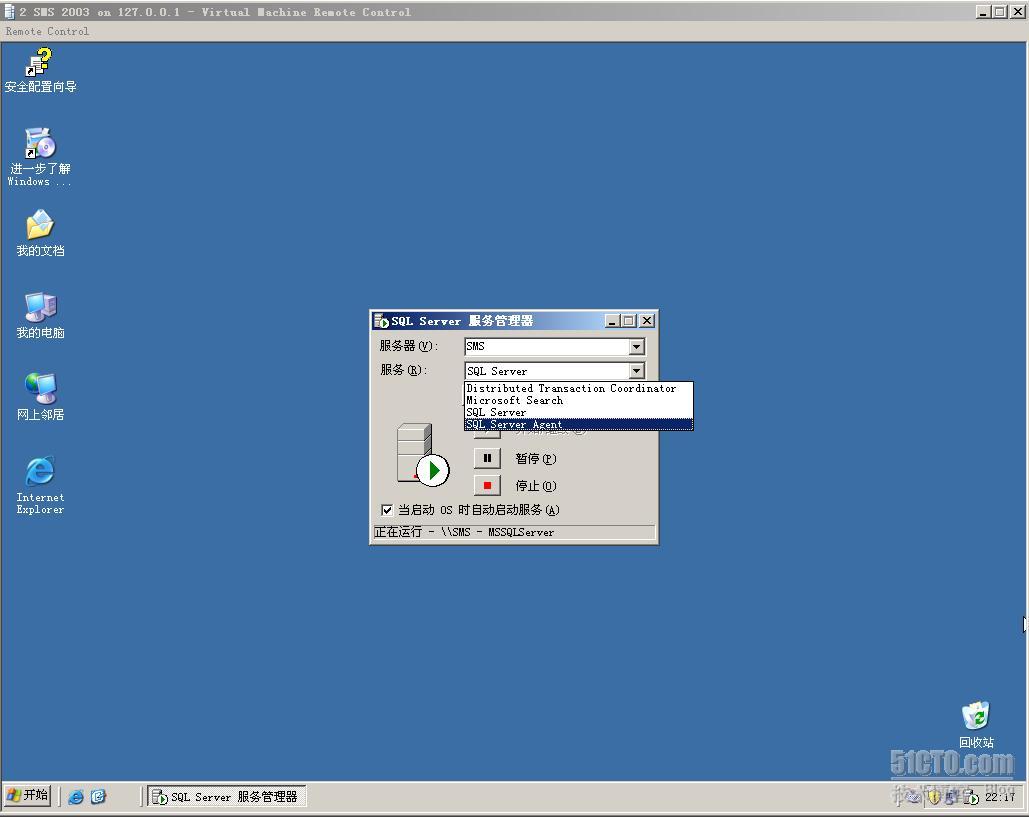Image resolution: width=1029 pixels, height=817 pixels.
Task: Select SQL Server Agent from service list
Action: (x=578, y=425)
